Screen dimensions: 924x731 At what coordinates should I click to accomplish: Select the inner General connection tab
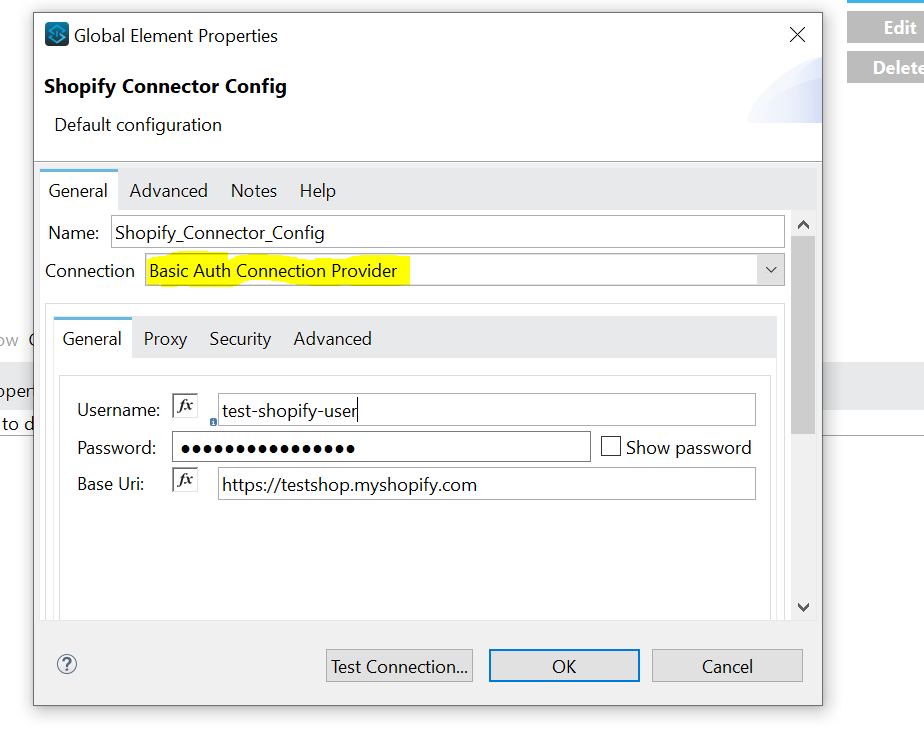pos(93,339)
